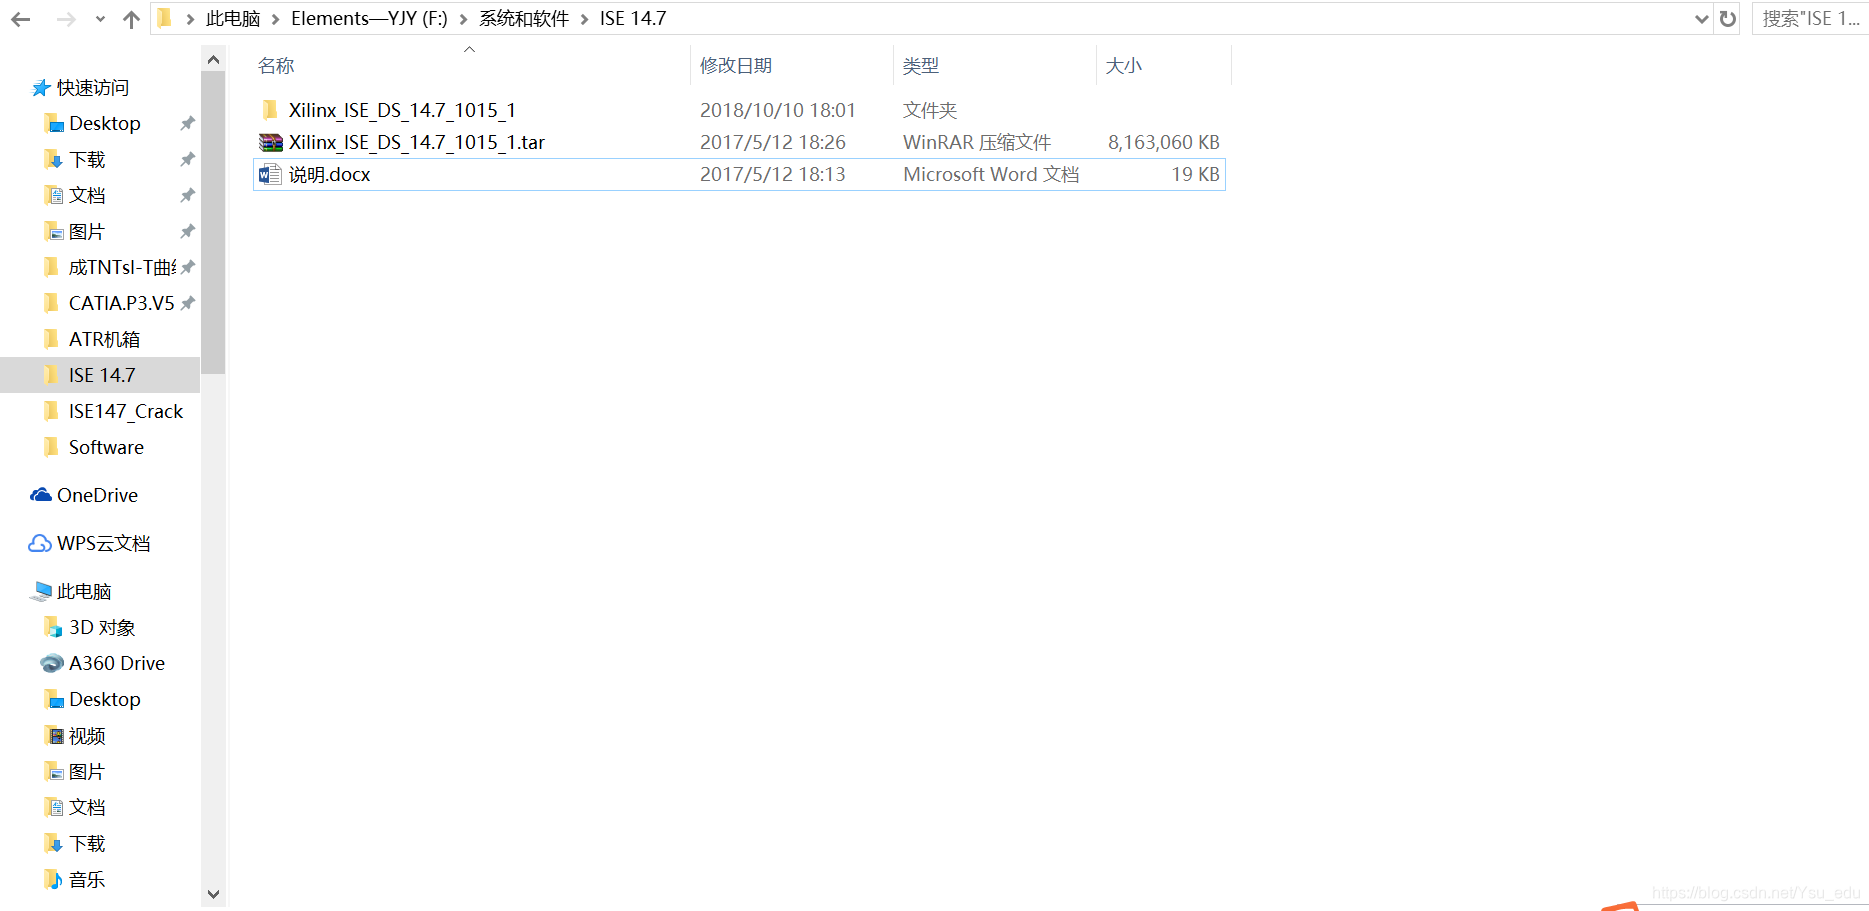
Task: Click the WPS云文档 cloud icon
Action: point(40,543)
